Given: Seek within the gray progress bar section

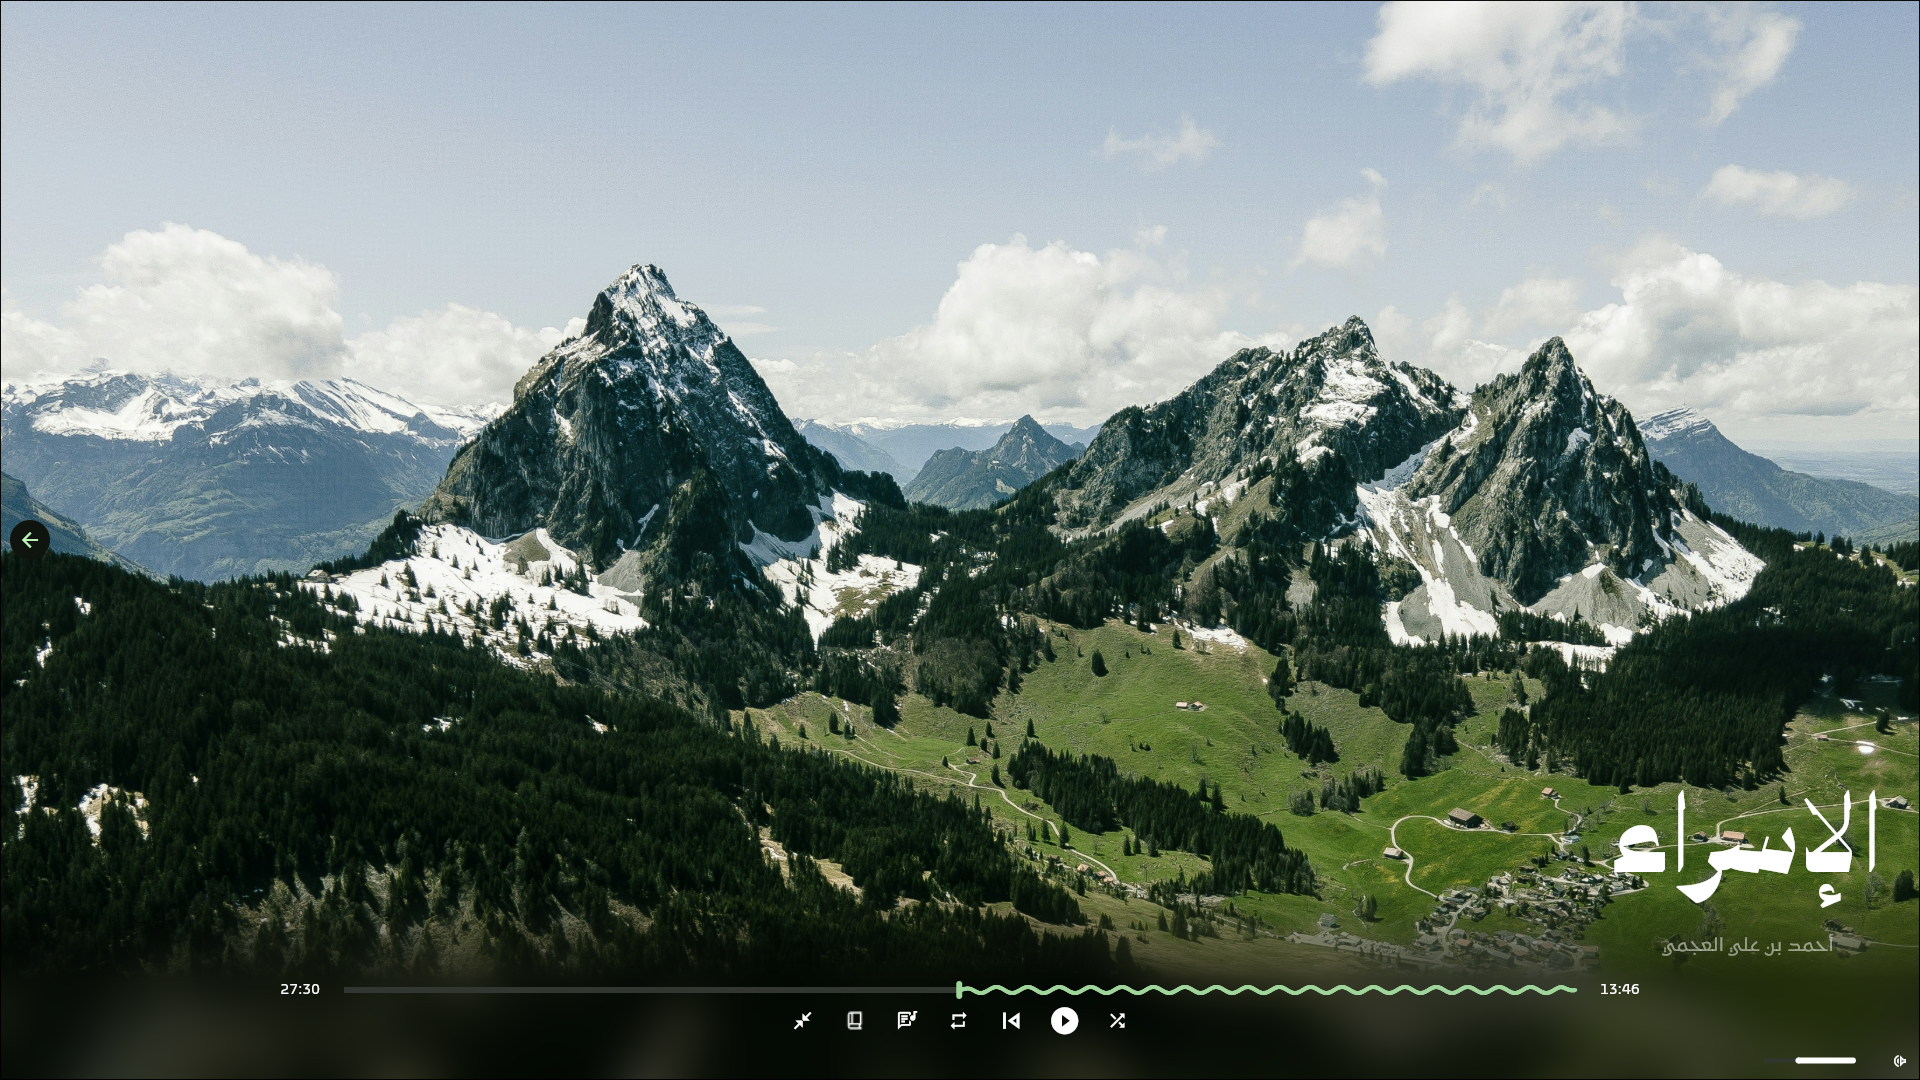Looking at the screenshot, I should [650, 990].
